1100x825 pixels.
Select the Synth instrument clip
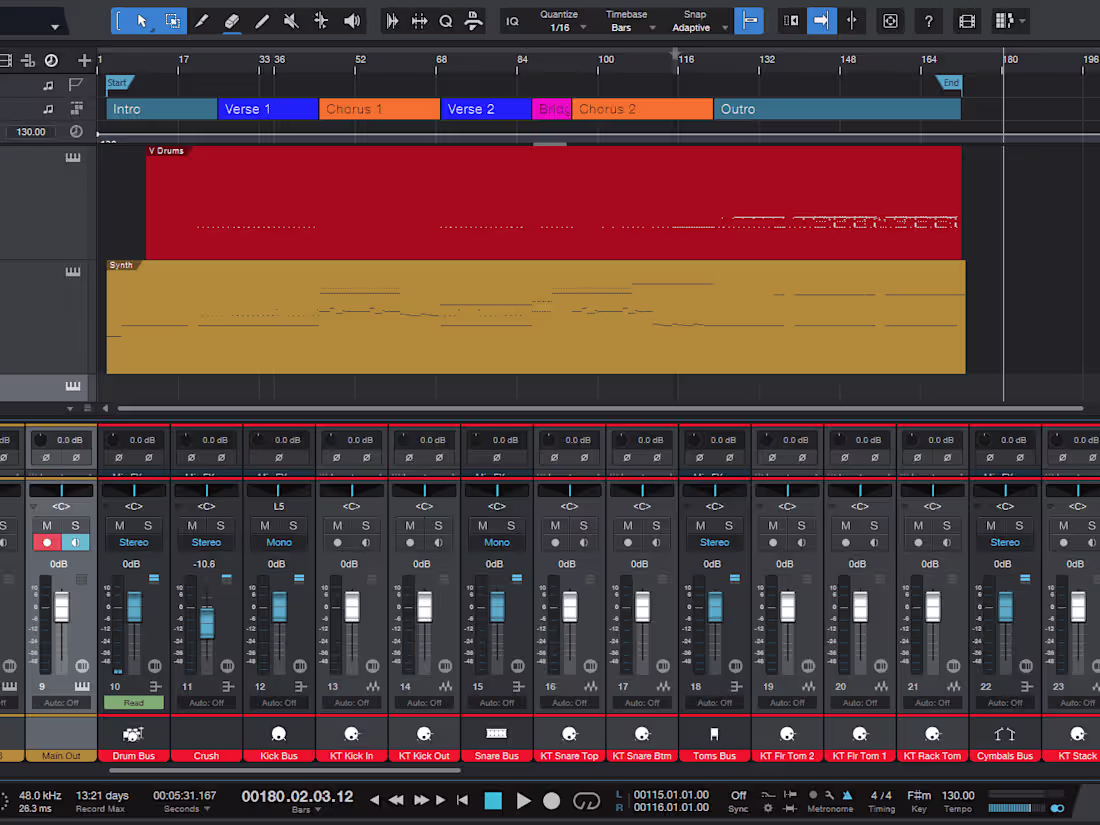pos(536,317)
